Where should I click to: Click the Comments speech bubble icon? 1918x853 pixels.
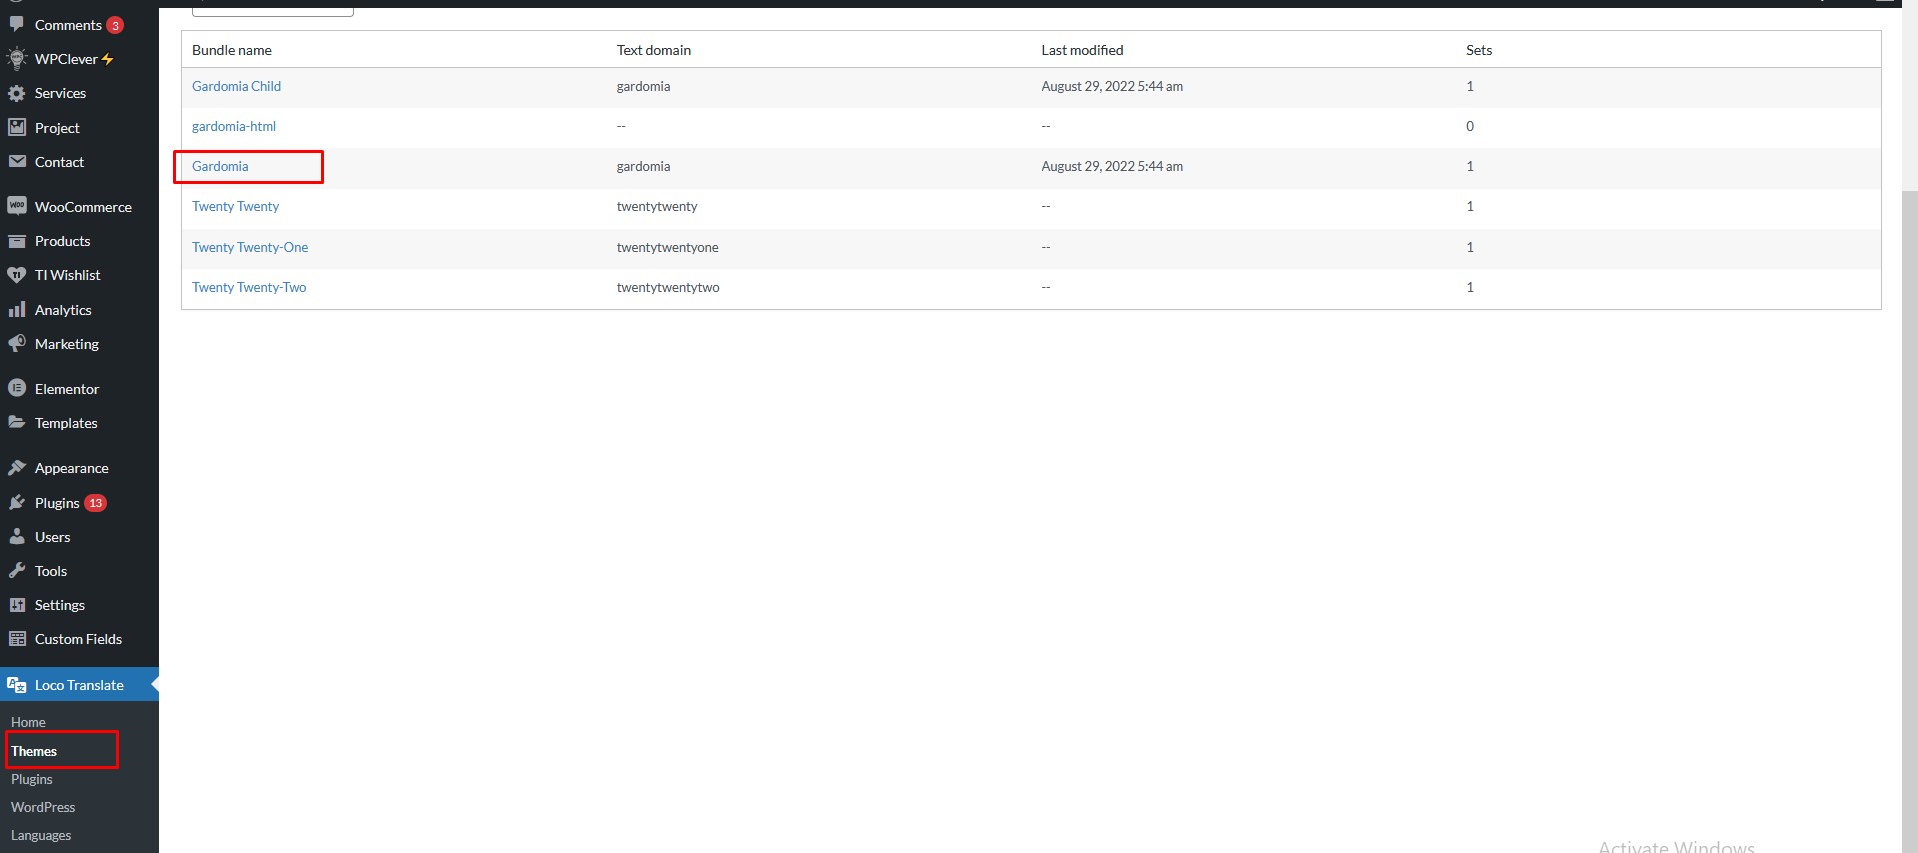coord(17,23)
